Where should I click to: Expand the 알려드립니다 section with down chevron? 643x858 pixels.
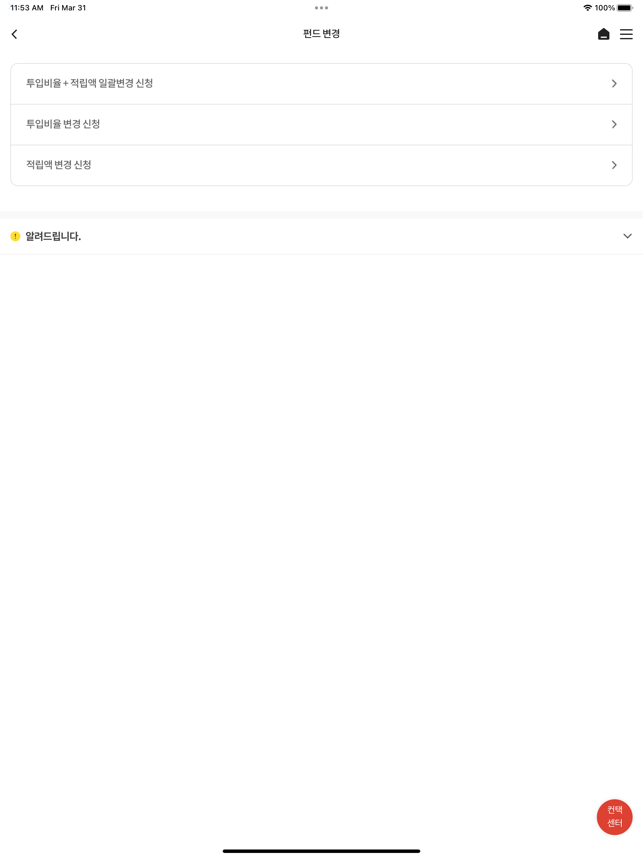pos(627,237)
